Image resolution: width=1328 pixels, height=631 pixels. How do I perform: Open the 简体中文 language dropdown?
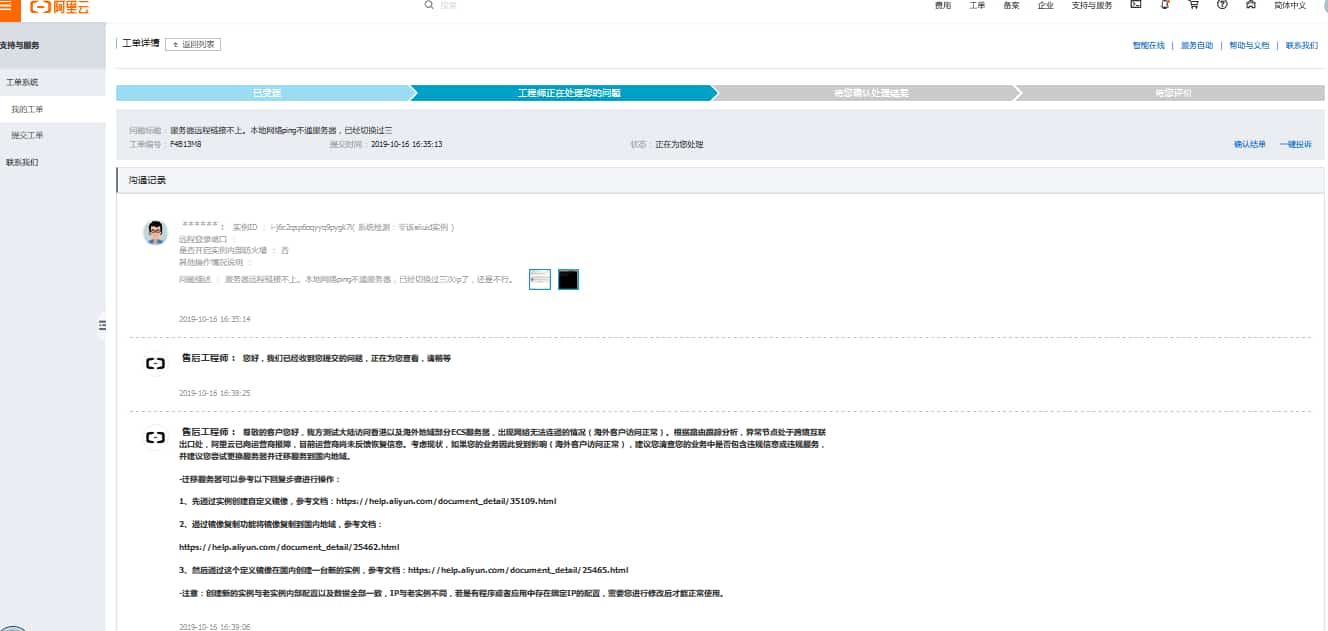pos(1290,5)
